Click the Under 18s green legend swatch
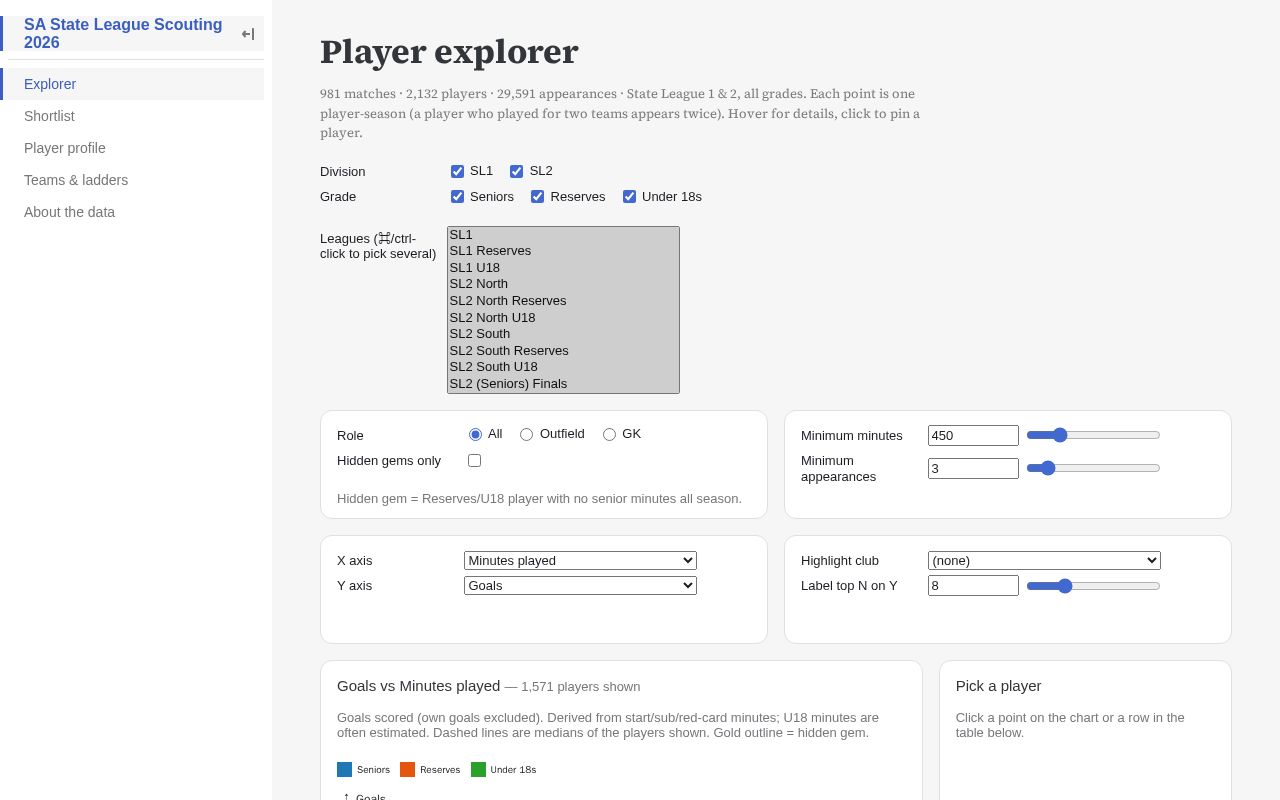 [478, 770]
